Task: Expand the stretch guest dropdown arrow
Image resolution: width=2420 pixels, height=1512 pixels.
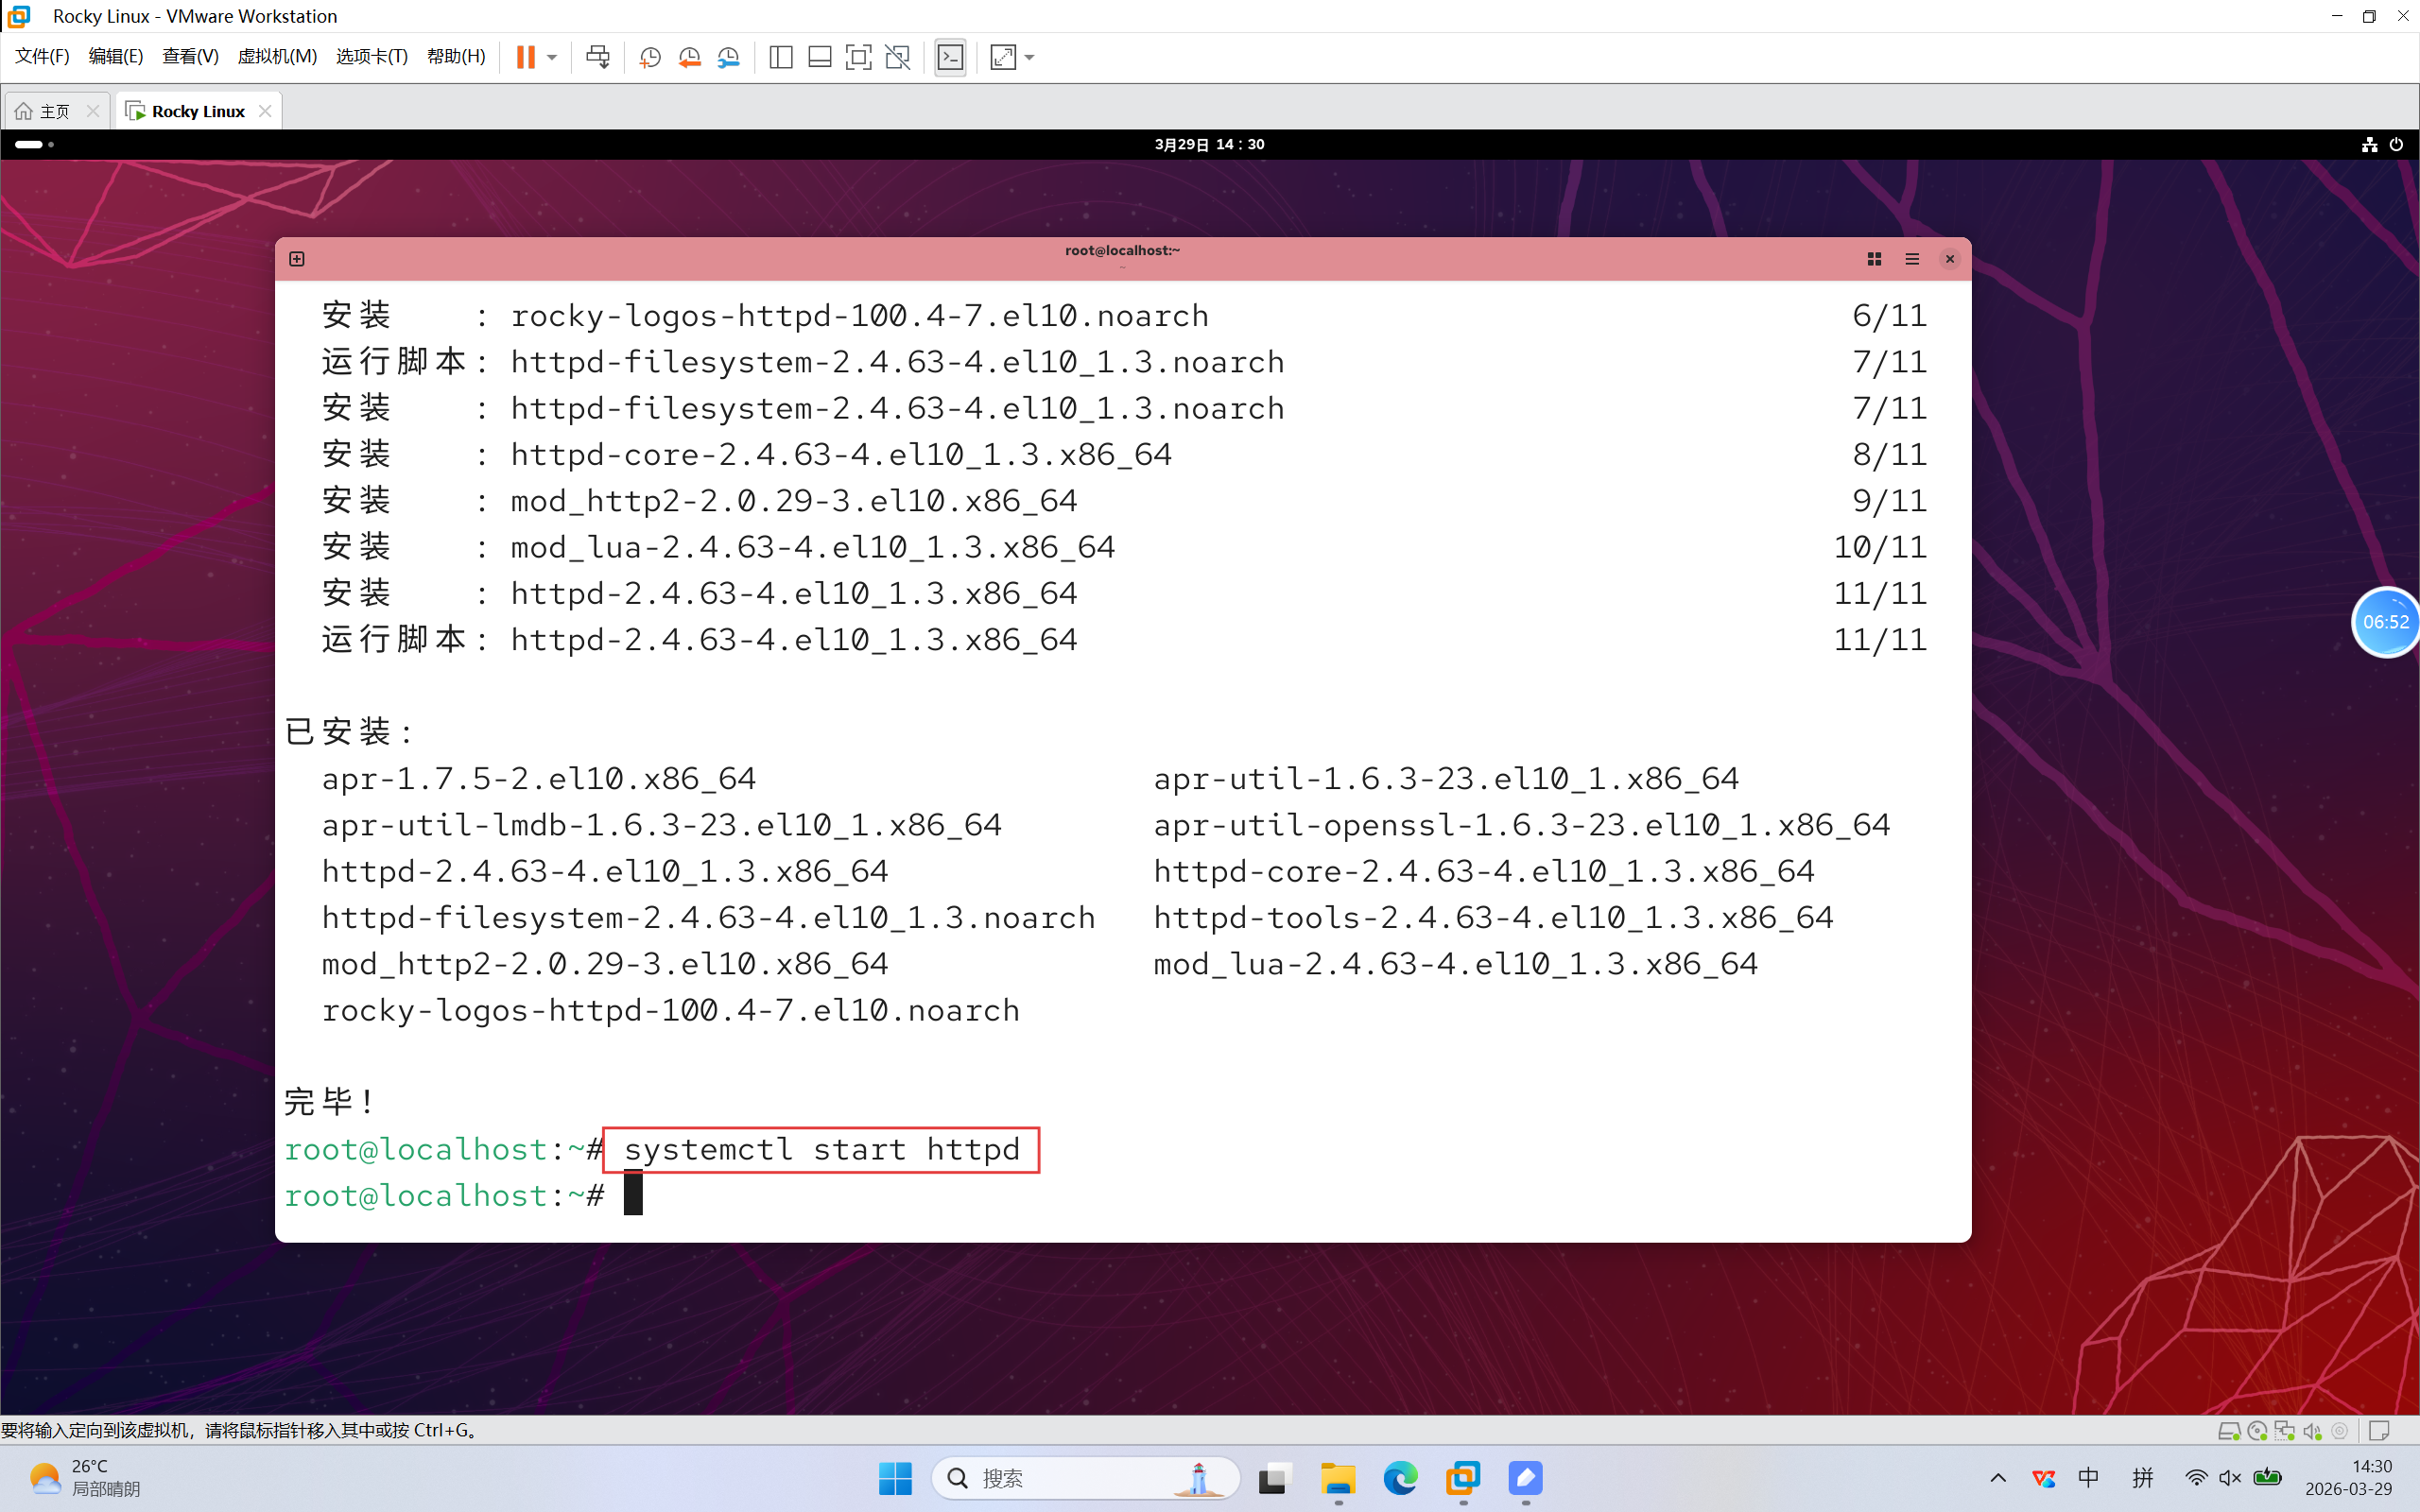Action: (1030, 57)
